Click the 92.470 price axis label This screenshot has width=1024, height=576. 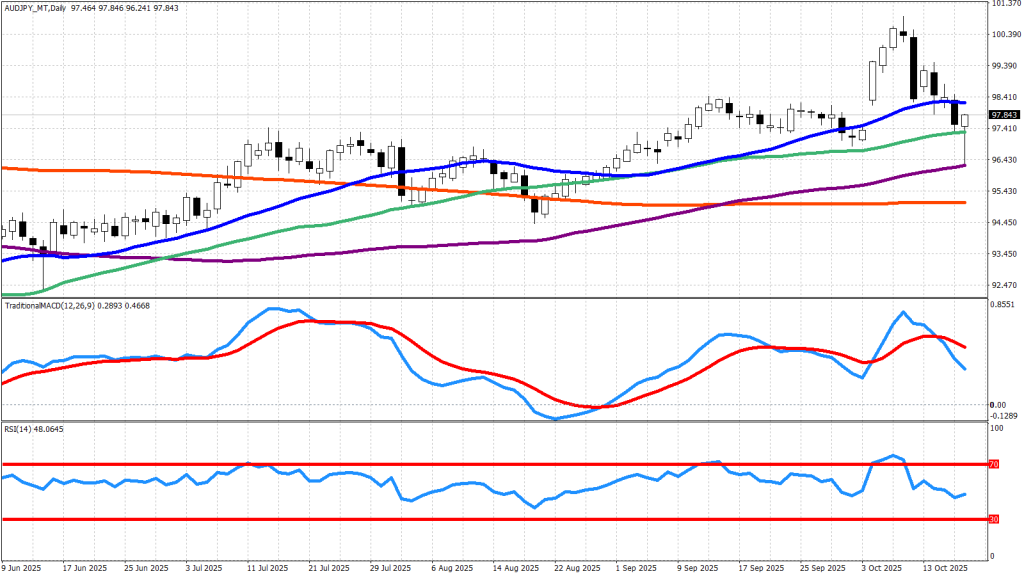(1004, 286)
